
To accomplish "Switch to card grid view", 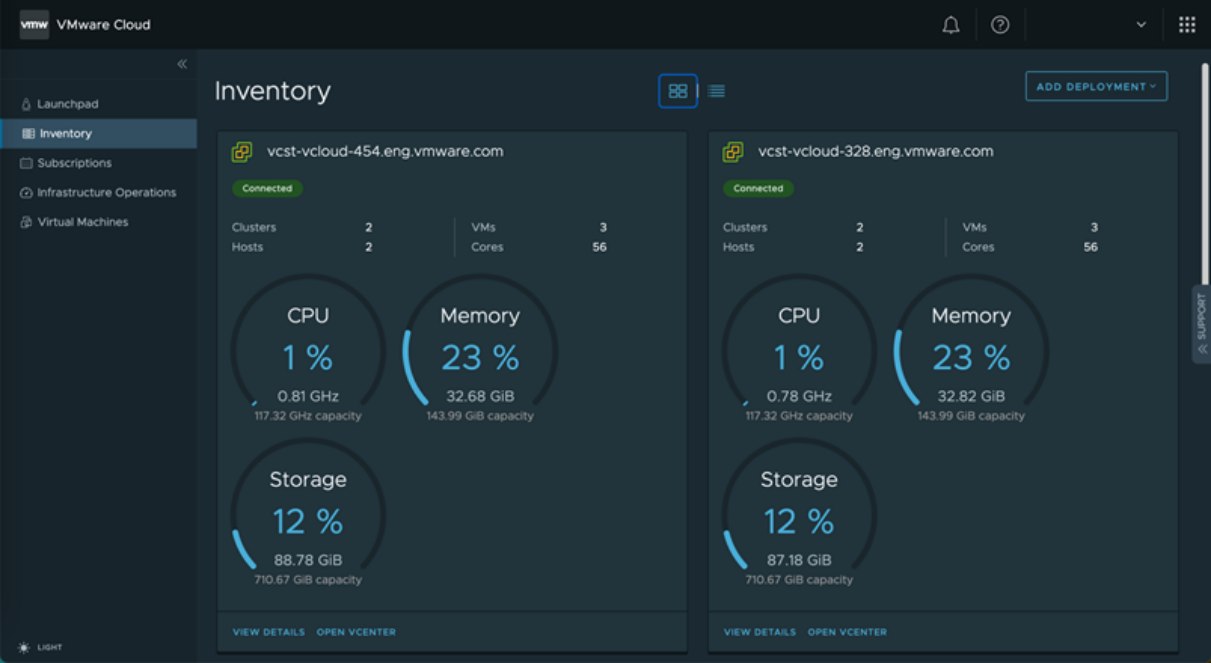I will (677, 91).
